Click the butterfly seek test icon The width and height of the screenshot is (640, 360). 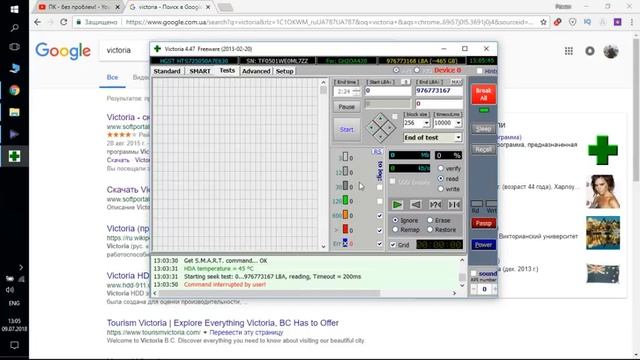454,205
